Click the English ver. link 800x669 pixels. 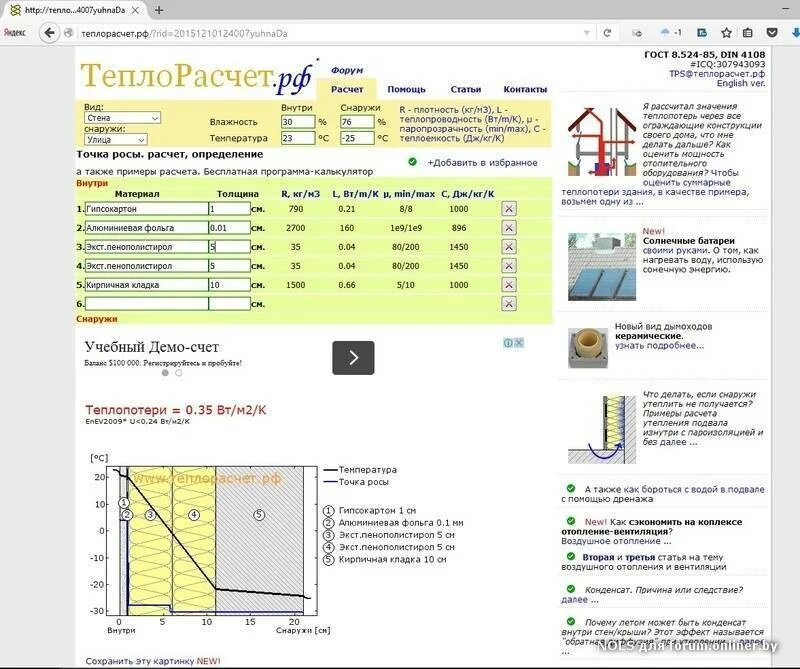point(741,83)
